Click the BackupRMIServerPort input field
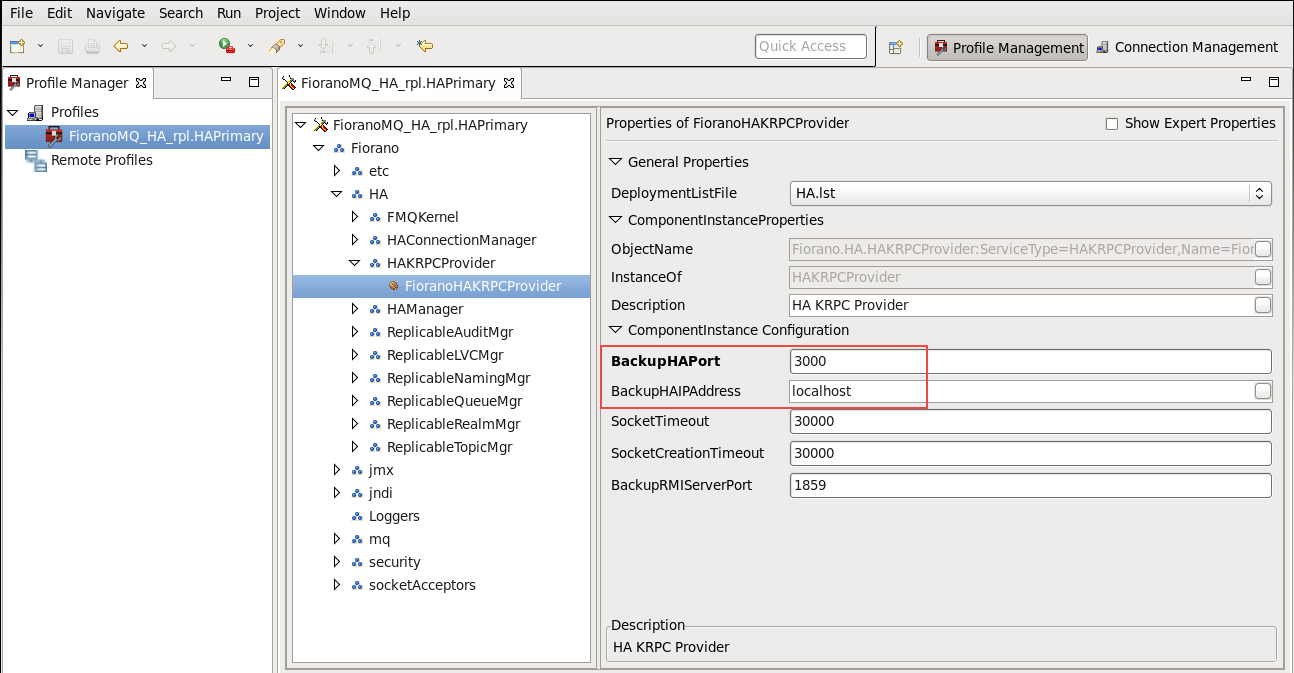The width and height of the screenshot is (1294, 673). coord(1030,485)
